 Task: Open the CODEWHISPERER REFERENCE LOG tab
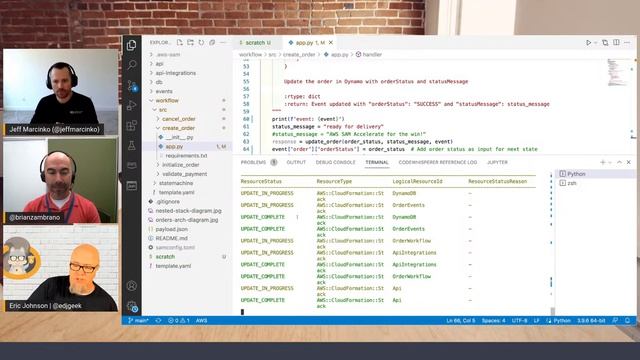(438, 162)
